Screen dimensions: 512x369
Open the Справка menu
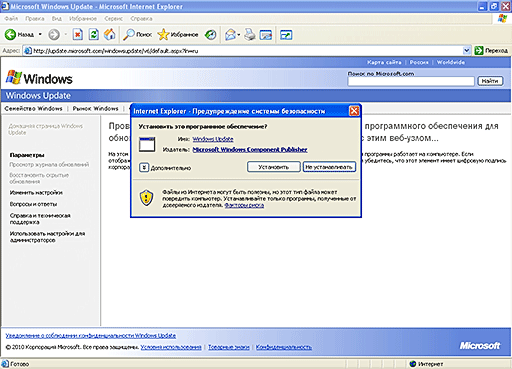141,19
